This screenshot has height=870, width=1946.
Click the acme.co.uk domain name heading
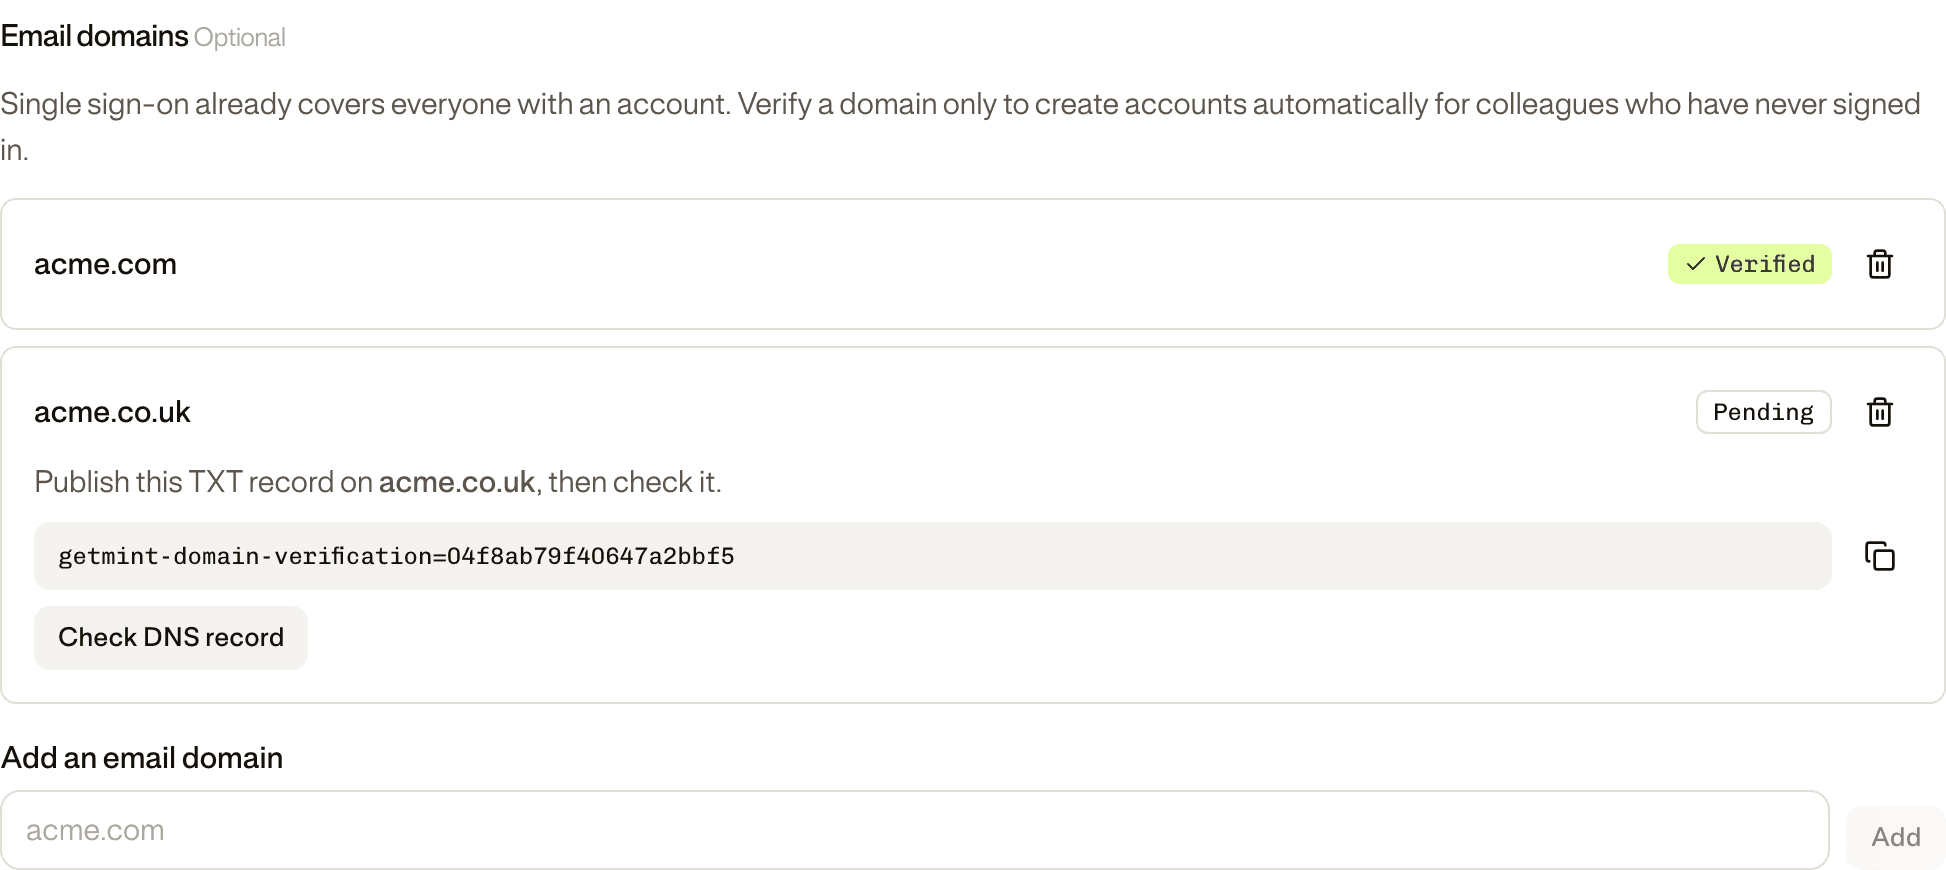click(112, 412)
